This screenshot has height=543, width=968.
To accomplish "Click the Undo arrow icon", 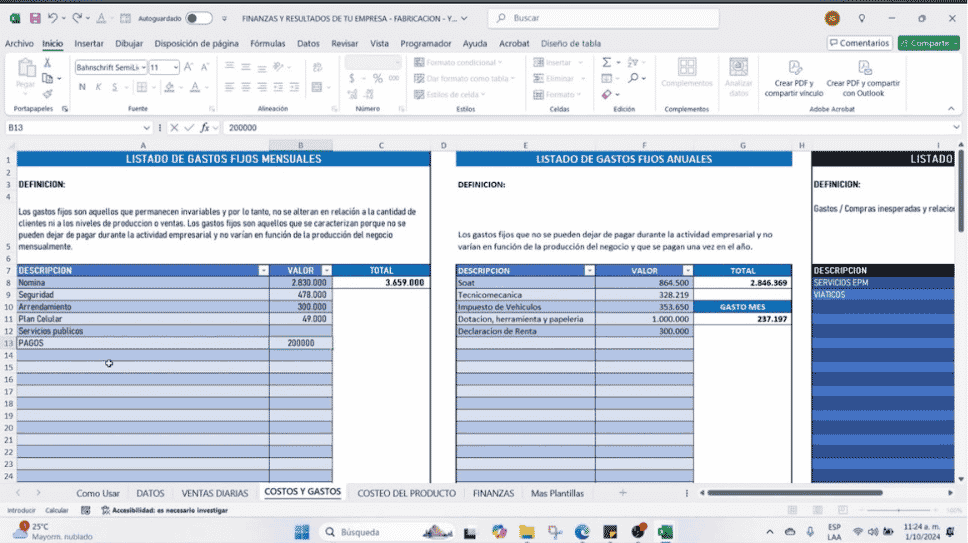I will pos(53,19).
